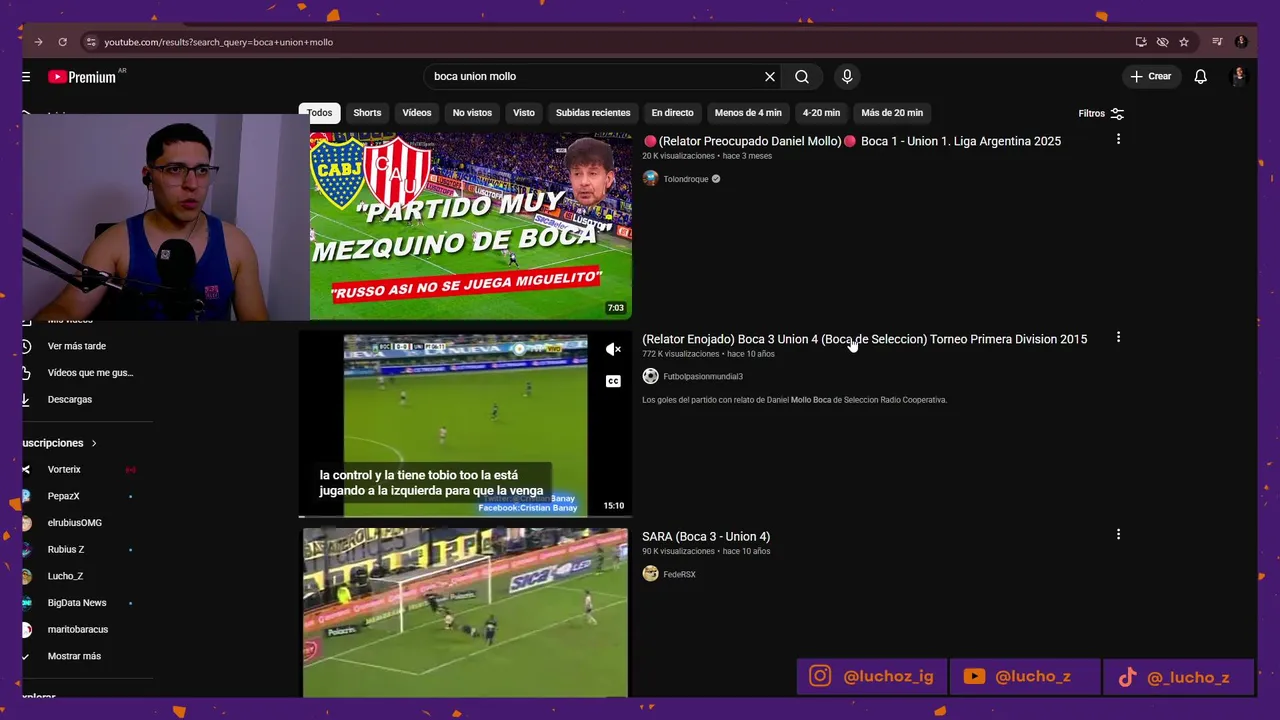The height and width of the screenshot is (720, 1280).
Task: Open the SARA Boca 3 - Union 4 thumbnail
Action: (465, 612)
